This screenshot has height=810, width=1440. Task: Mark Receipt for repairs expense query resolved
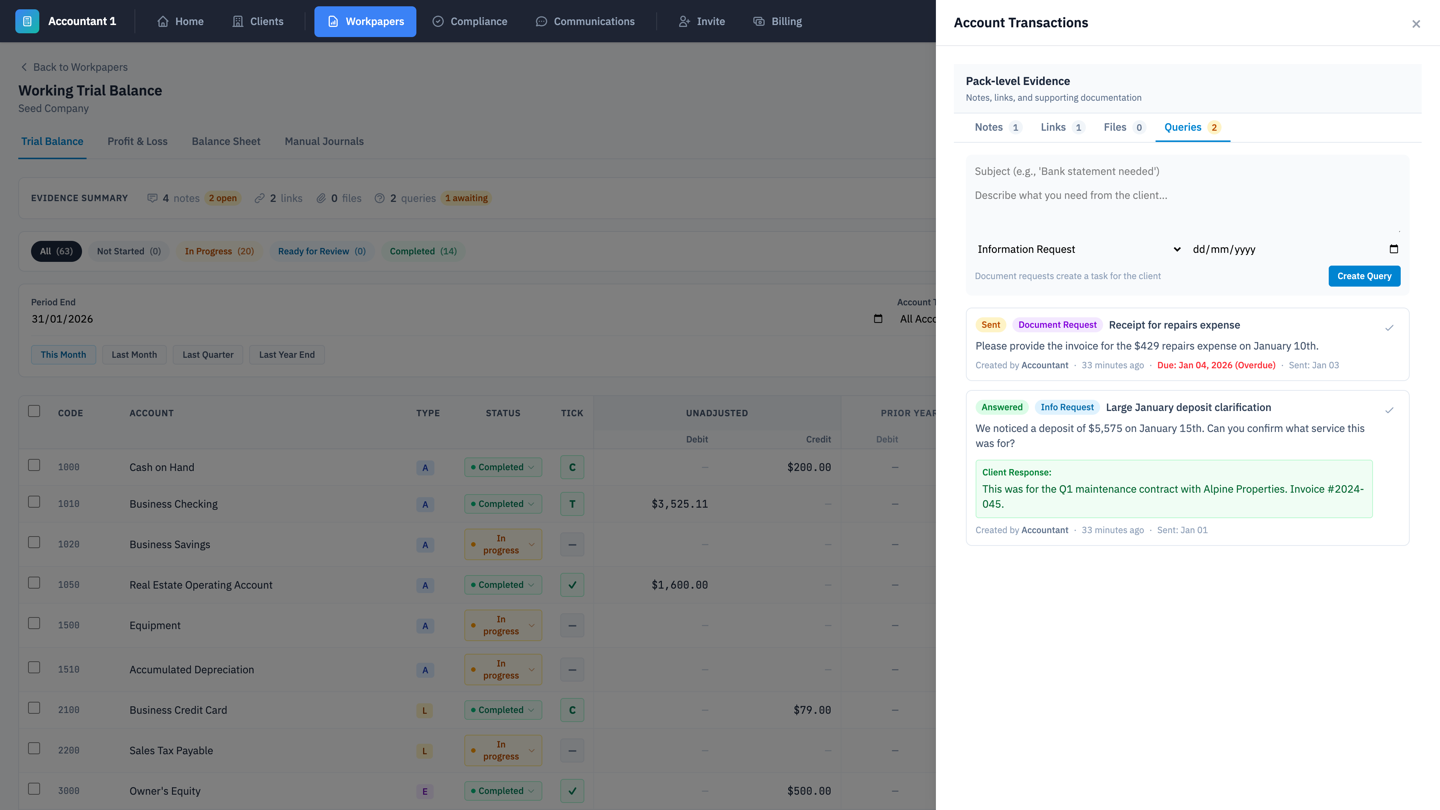[x=1389, y=328]
